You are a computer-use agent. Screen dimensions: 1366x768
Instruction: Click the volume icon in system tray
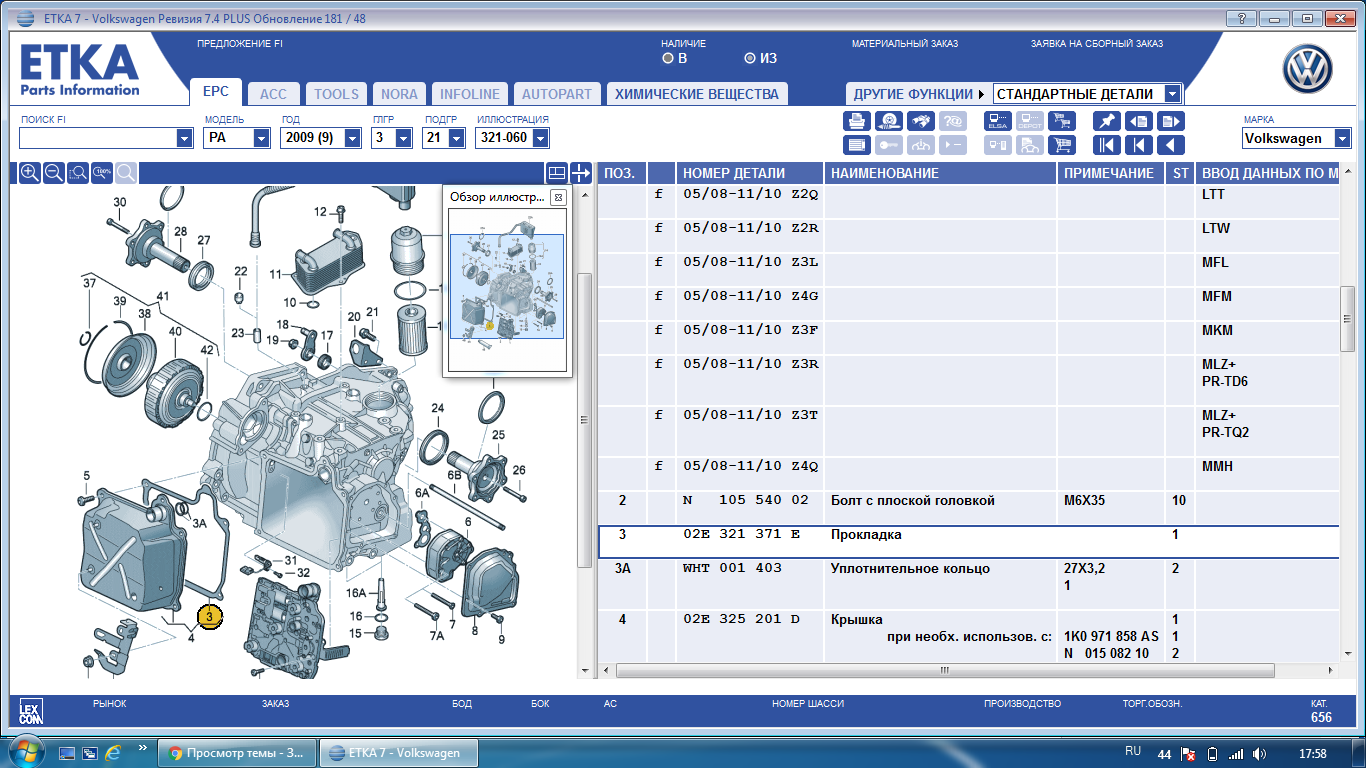pyautogui.click(x=1260, y=753)
